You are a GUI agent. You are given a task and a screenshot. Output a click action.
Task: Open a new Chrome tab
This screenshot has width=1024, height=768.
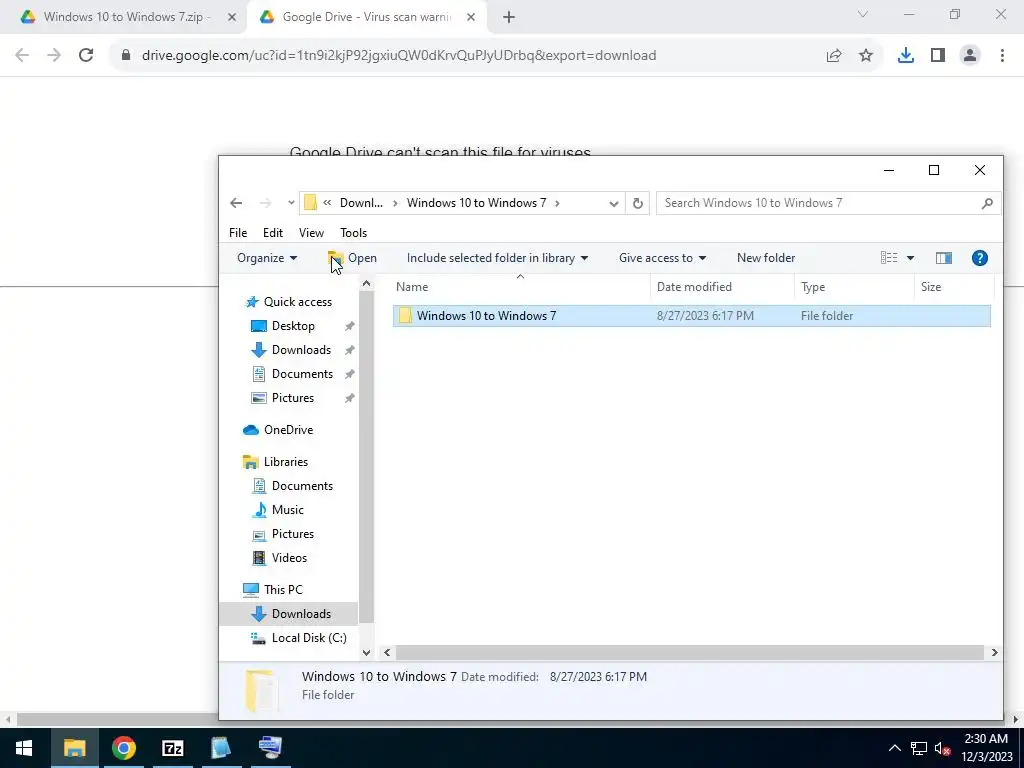pos(509,18)
